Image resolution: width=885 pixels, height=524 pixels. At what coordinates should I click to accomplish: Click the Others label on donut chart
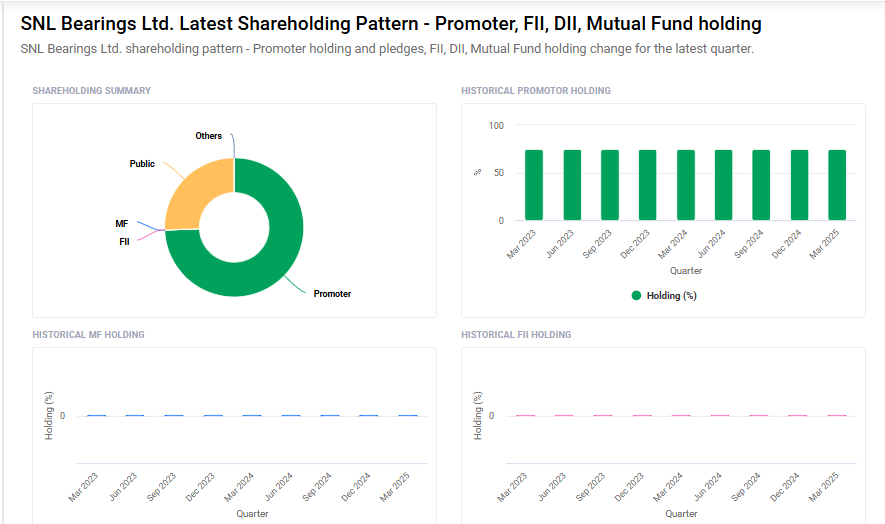point(208,136)
